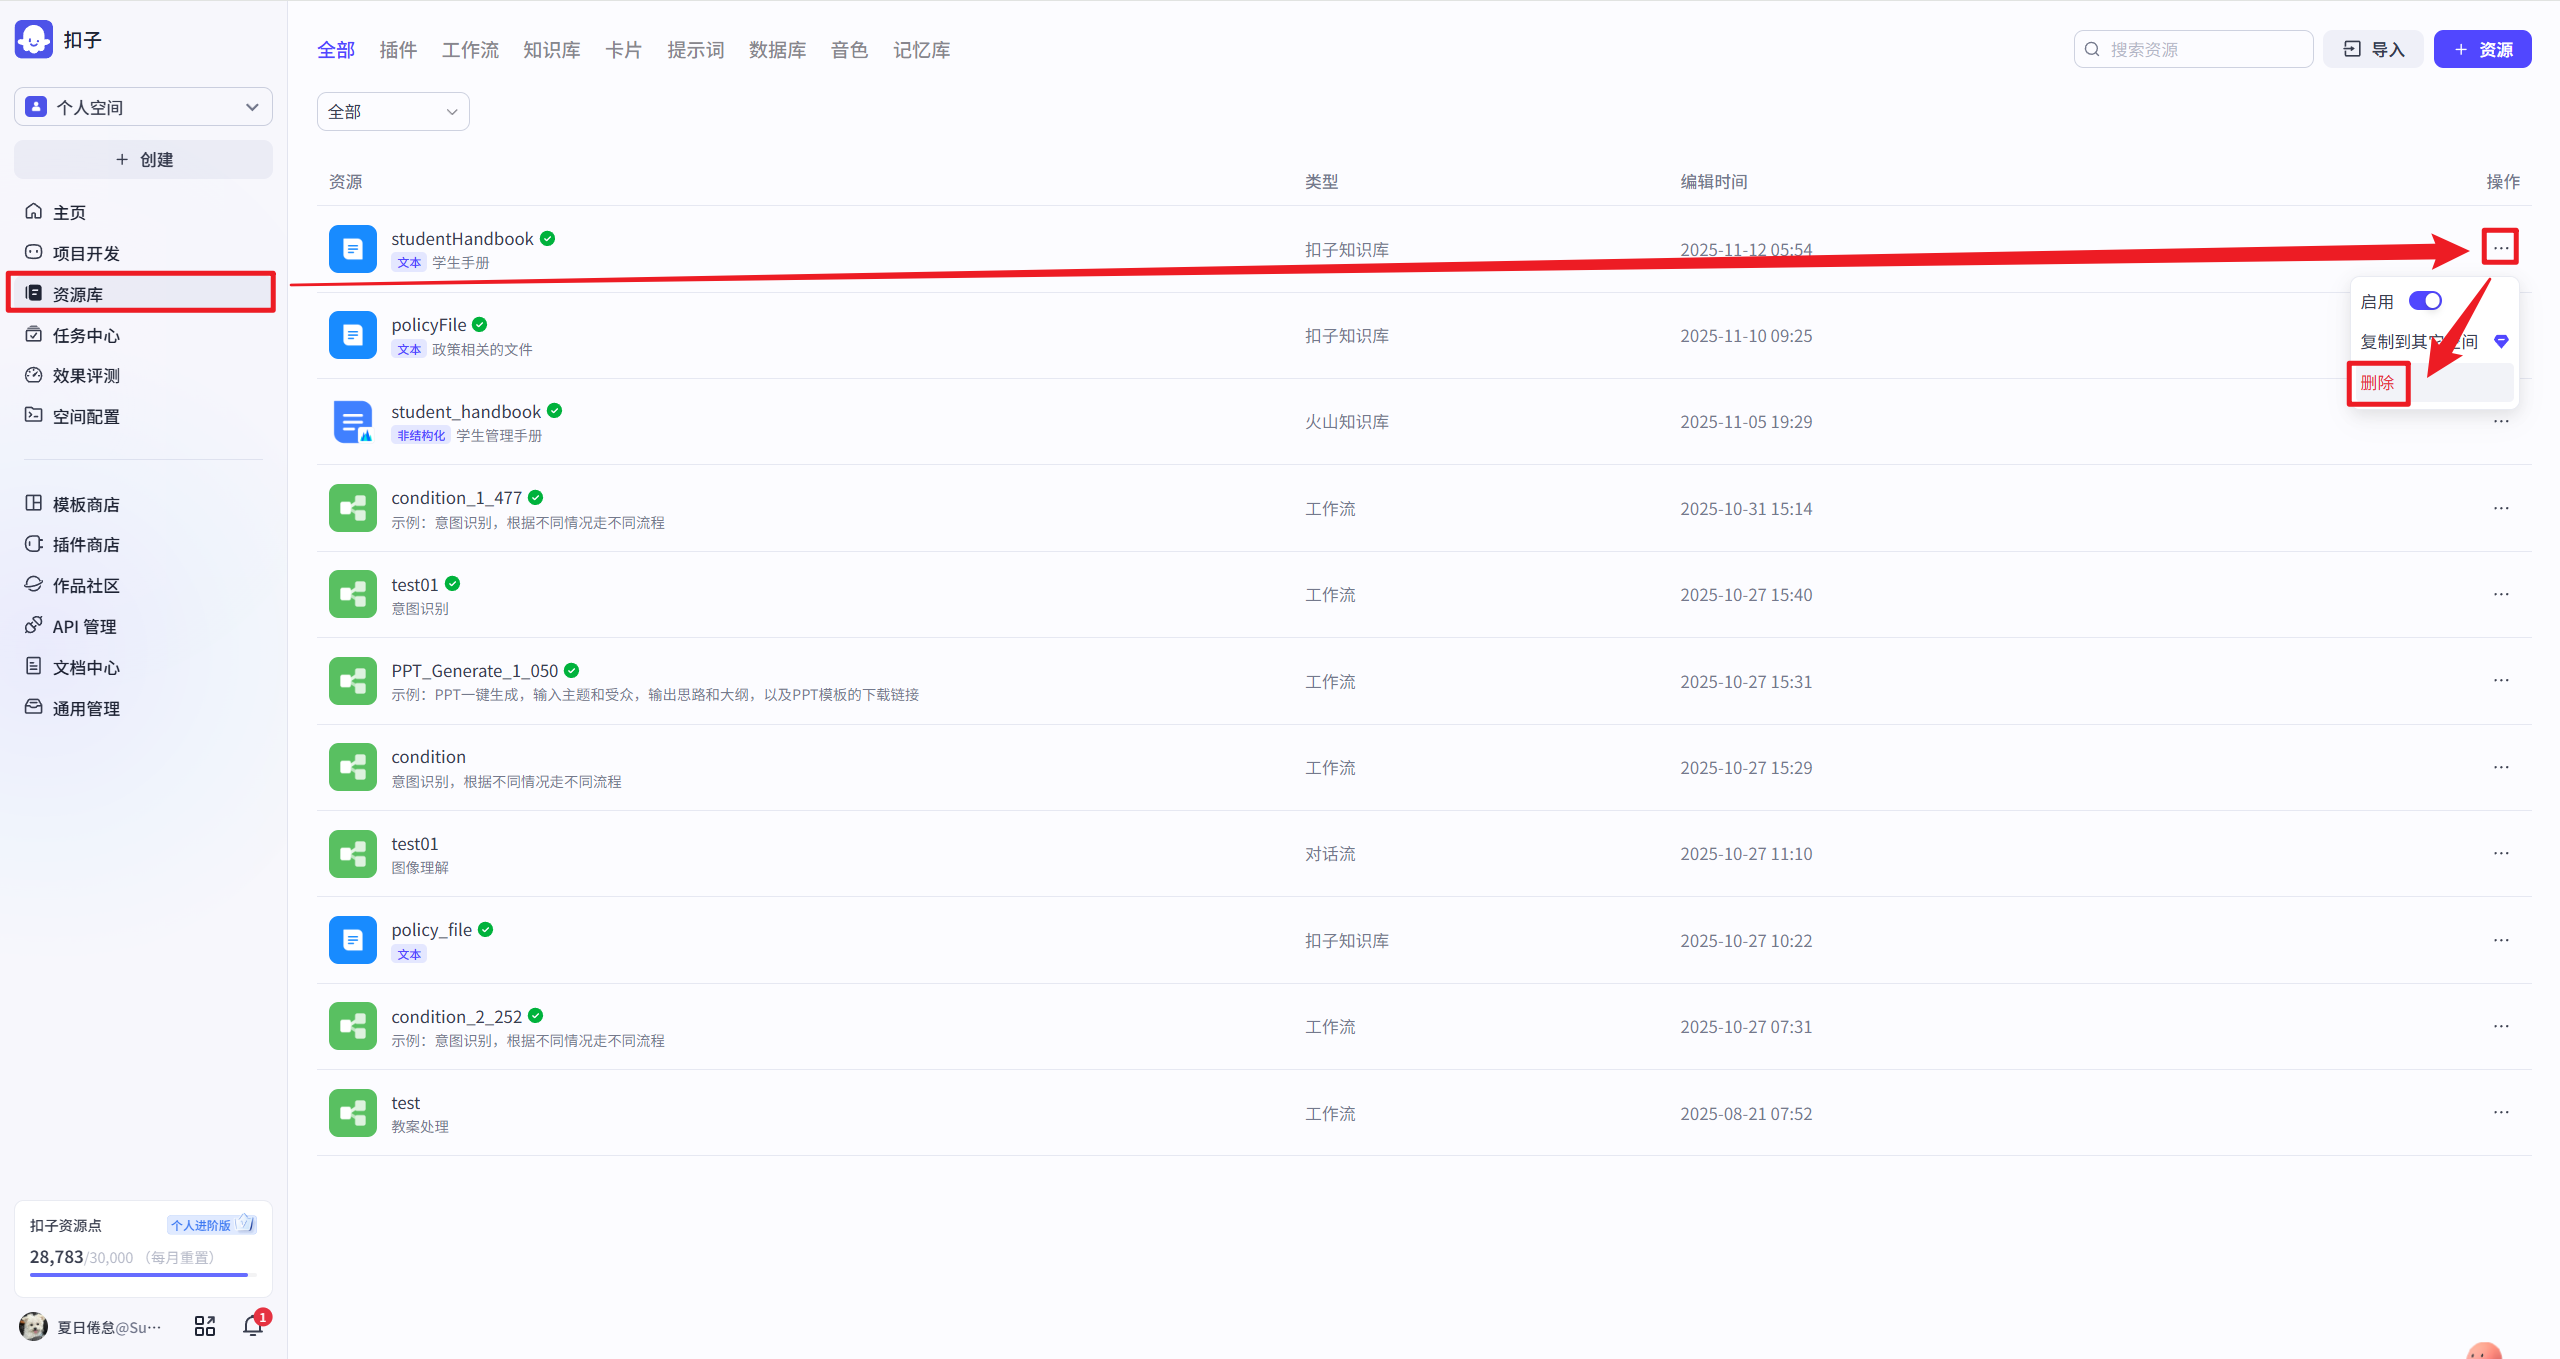2560x1359 pixels.
Task: Go to 插件商店 in sidebar
Action: click(86, 544)
